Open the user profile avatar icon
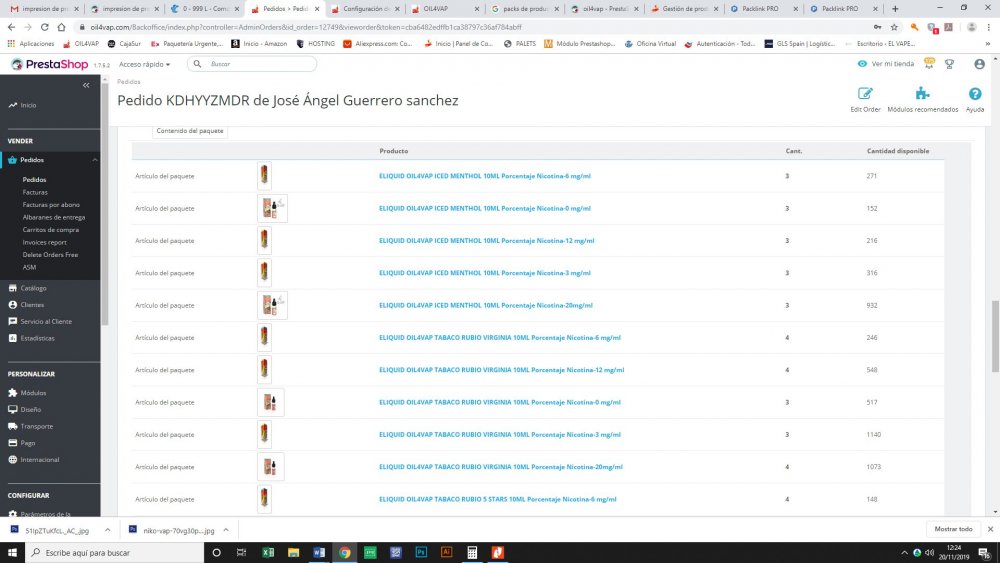This screenshot has height=563, width=1000. (x=980, y=64)
